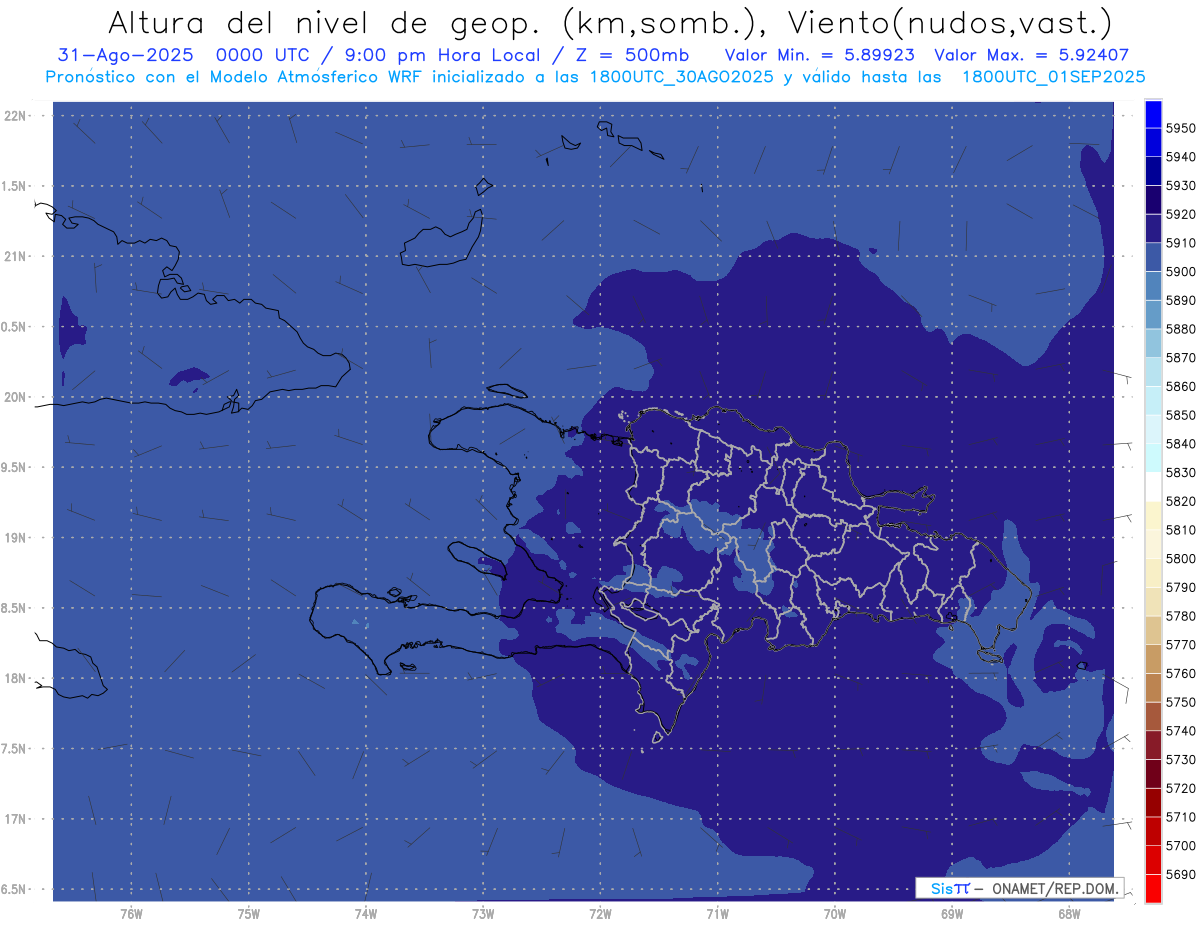Click the longitude axis label "75W"

pos(249,913)
